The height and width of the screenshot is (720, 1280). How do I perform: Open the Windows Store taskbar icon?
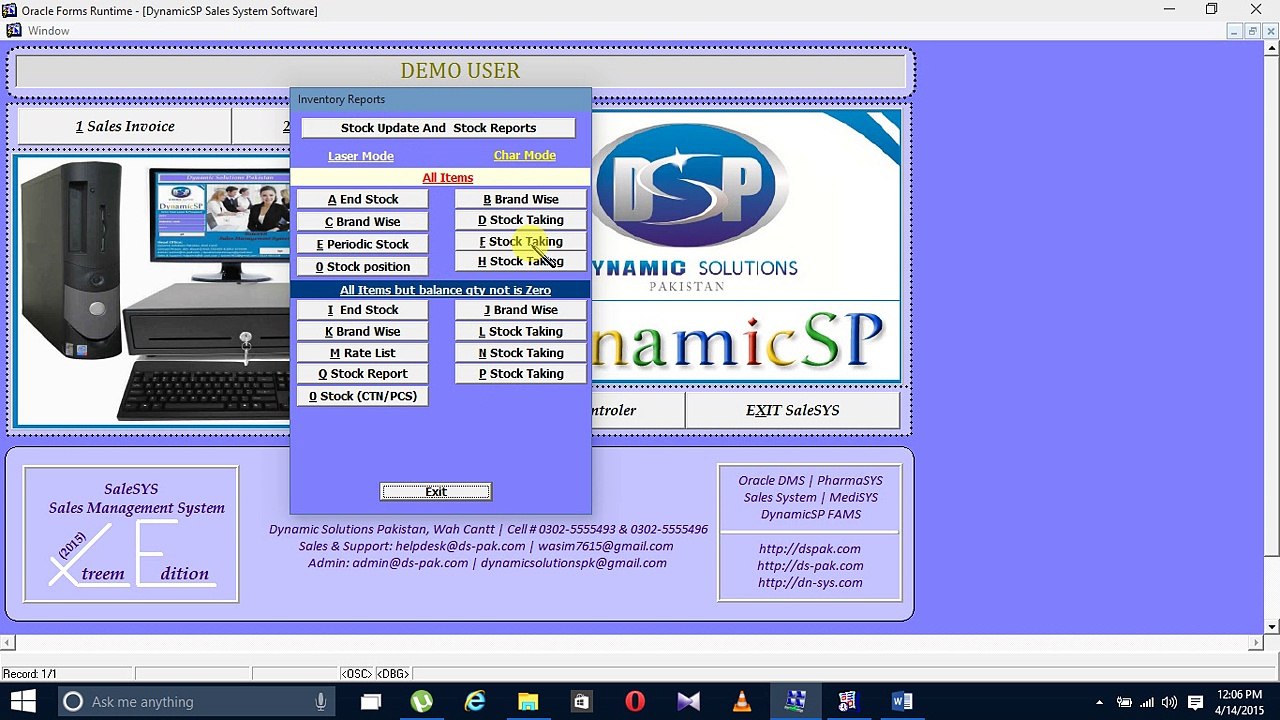click(581, 702)
